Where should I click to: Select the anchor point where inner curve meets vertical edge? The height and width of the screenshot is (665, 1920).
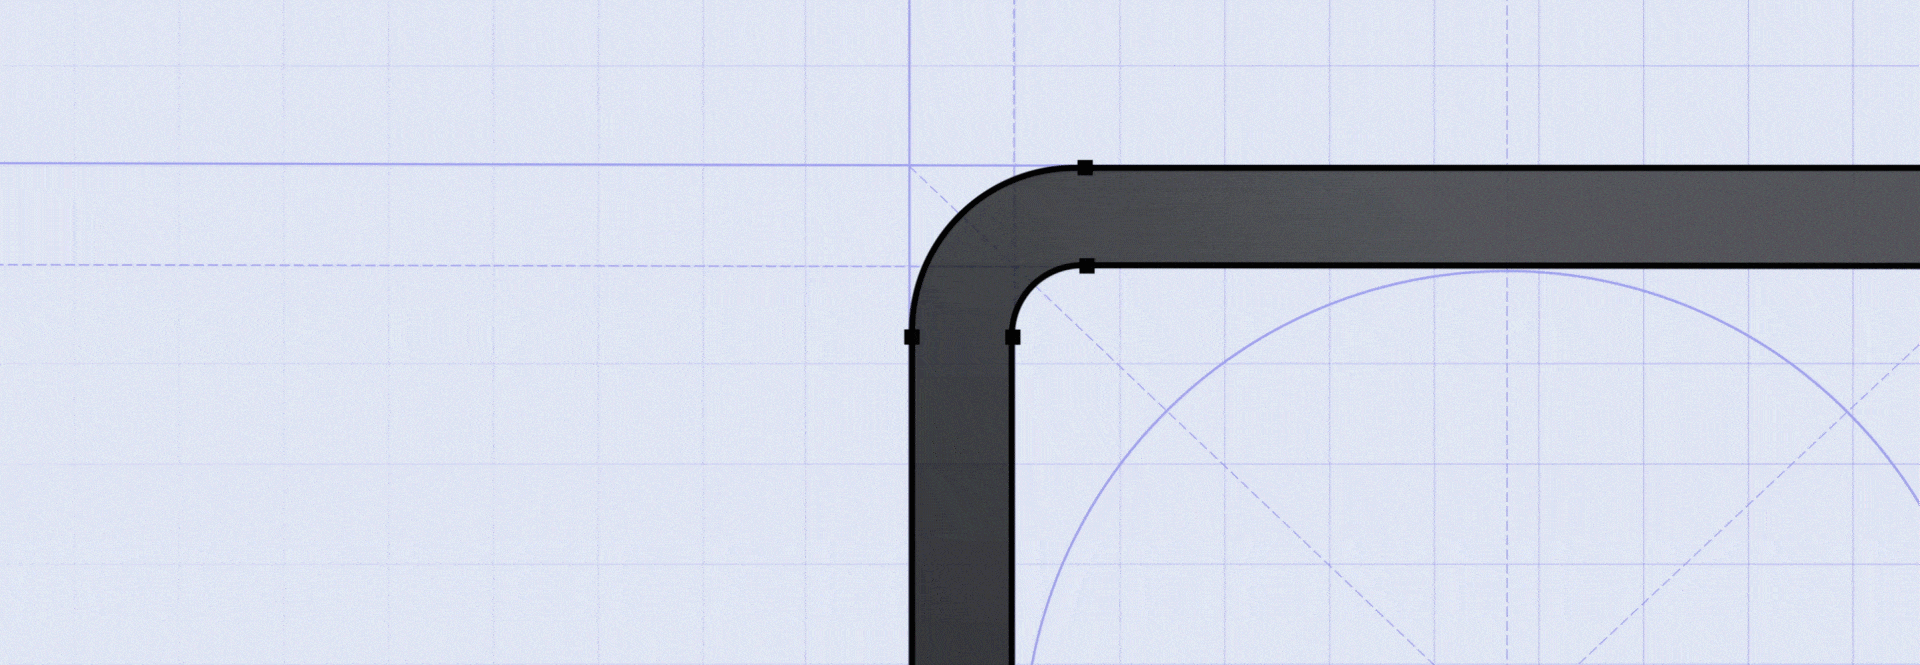tap(1012, 337)
